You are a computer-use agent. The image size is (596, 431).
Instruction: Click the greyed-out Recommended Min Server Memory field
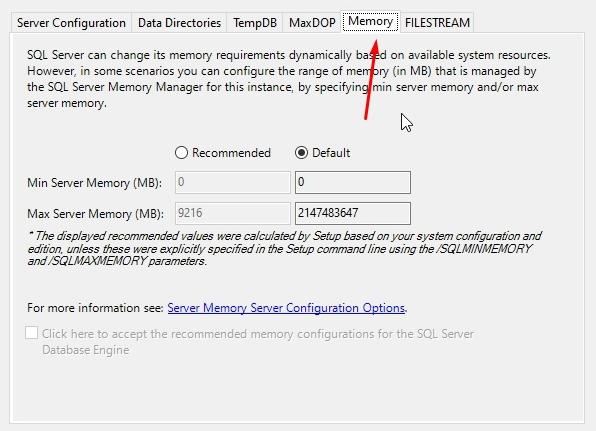[x=233, y=182]
